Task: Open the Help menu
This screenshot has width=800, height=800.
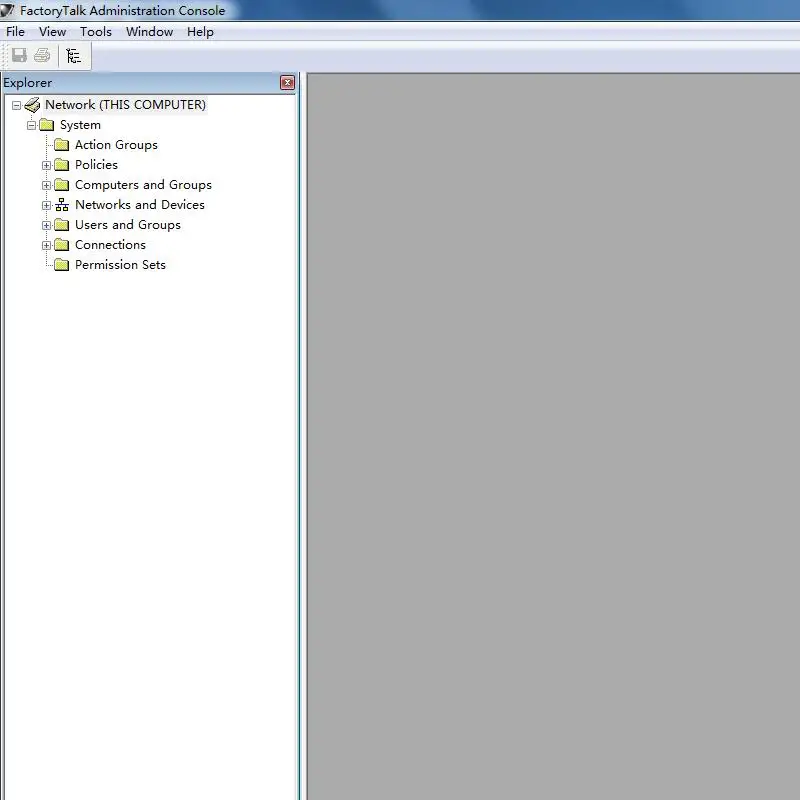Action: (x=200, y=32)
